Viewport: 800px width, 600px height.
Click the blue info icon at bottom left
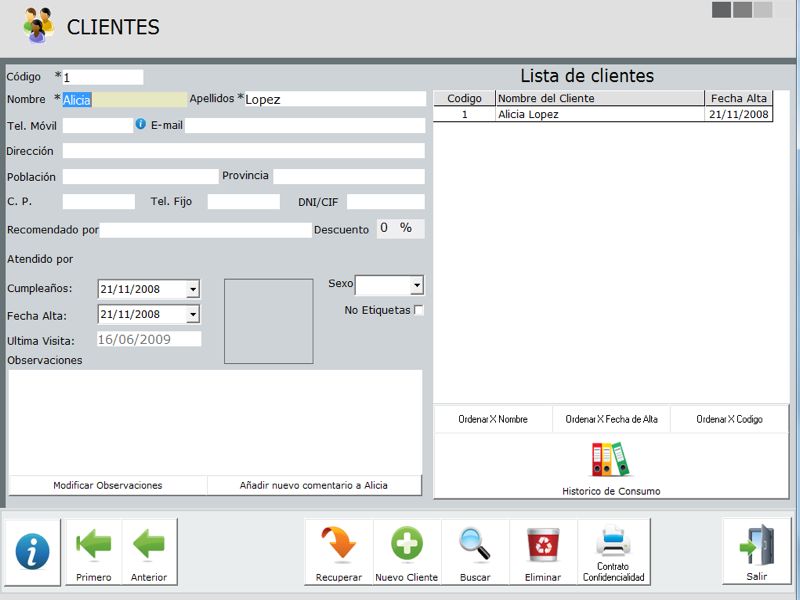32,551
